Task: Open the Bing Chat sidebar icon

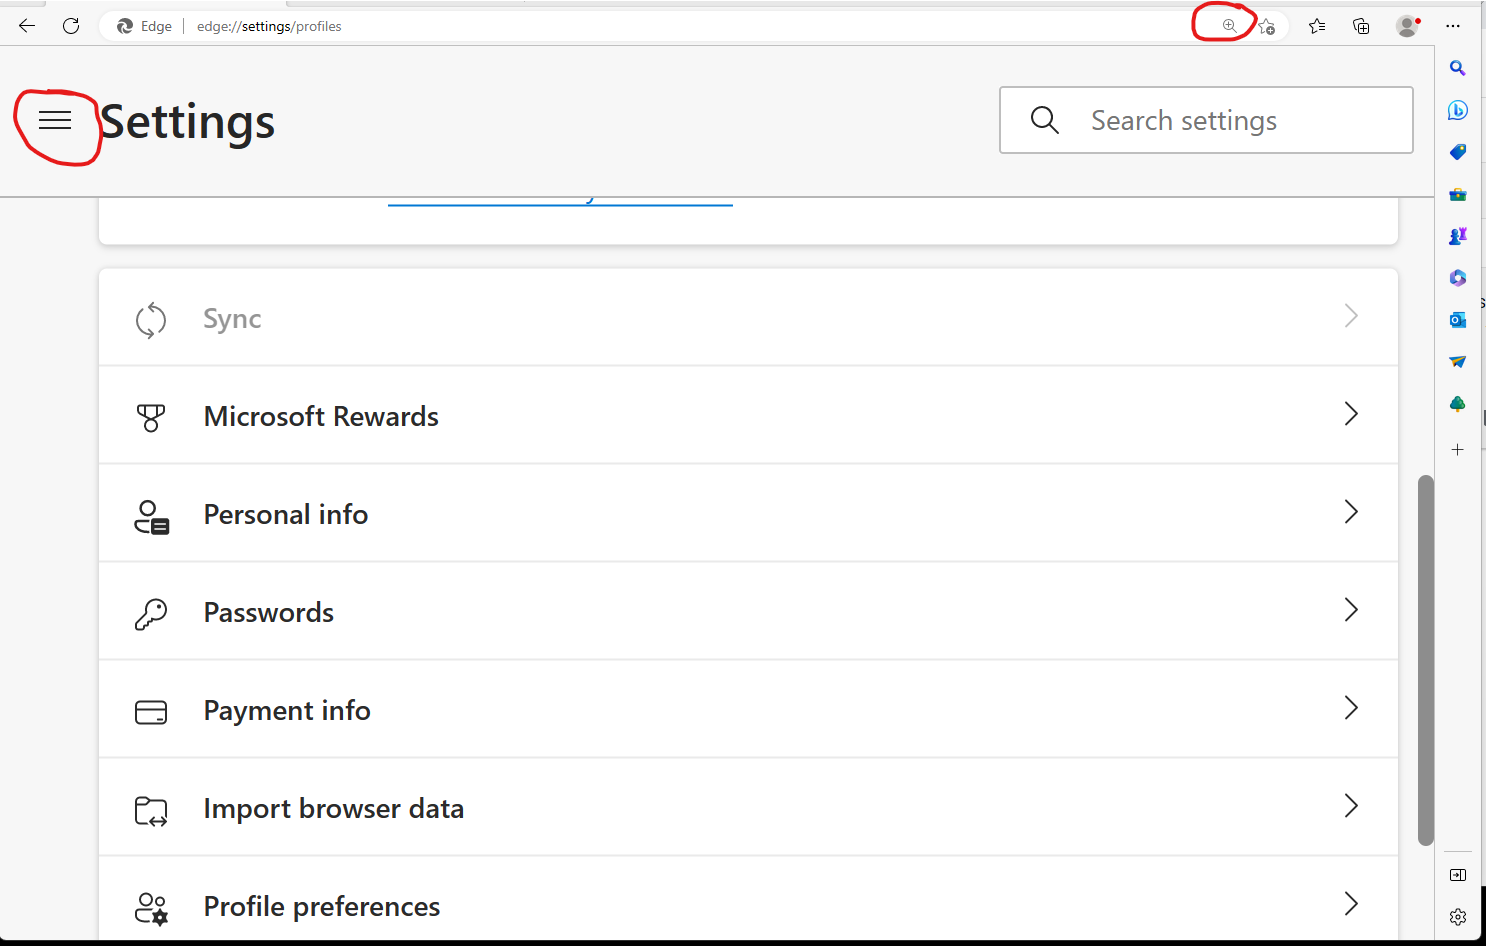Action: click(x=1458, y=110)
